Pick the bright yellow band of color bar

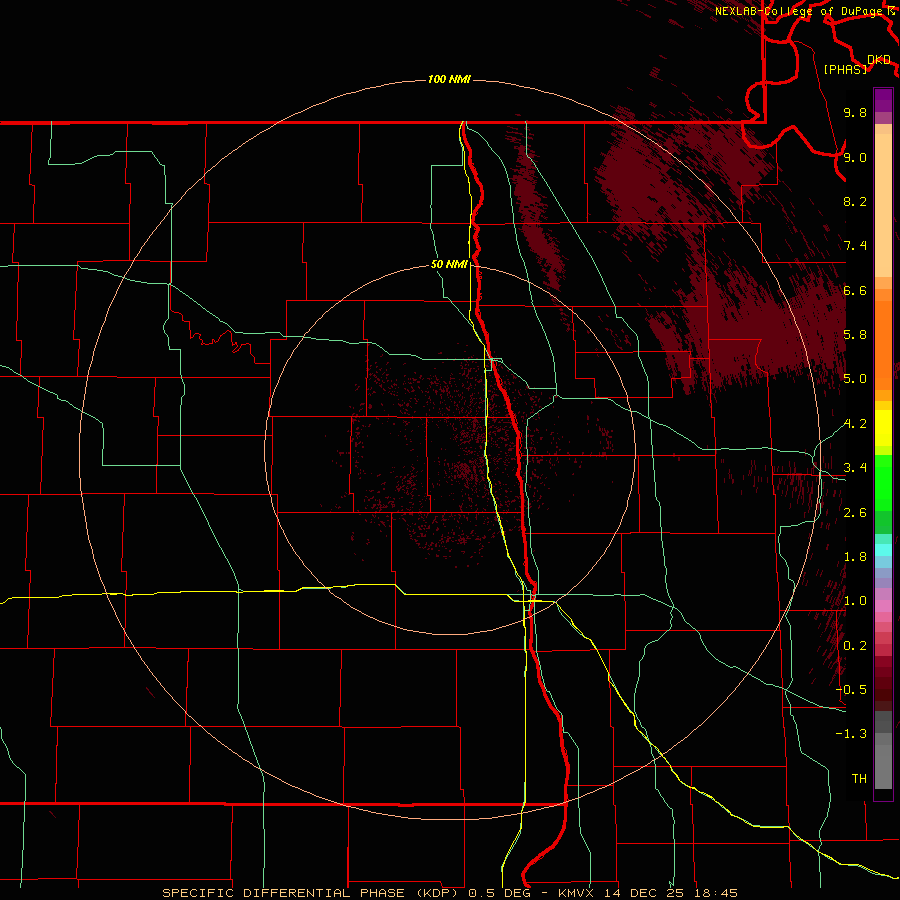pyautogui.click(x=883, y=428)
